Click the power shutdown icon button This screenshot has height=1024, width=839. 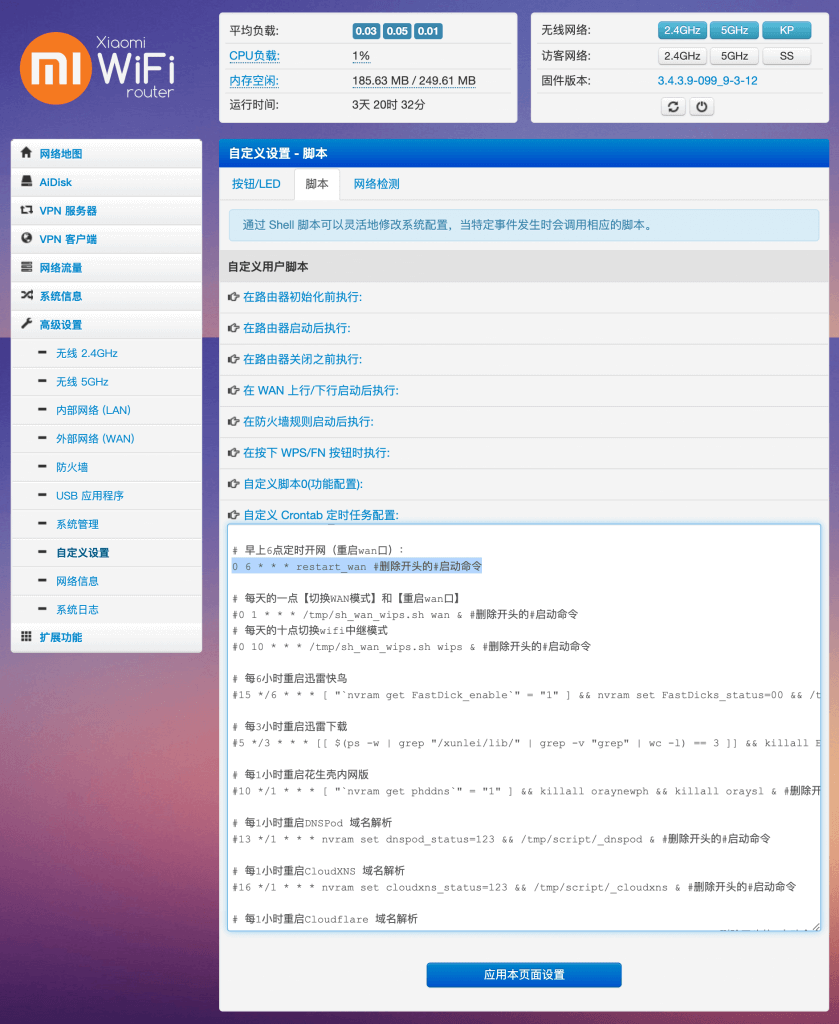(702, 106)
